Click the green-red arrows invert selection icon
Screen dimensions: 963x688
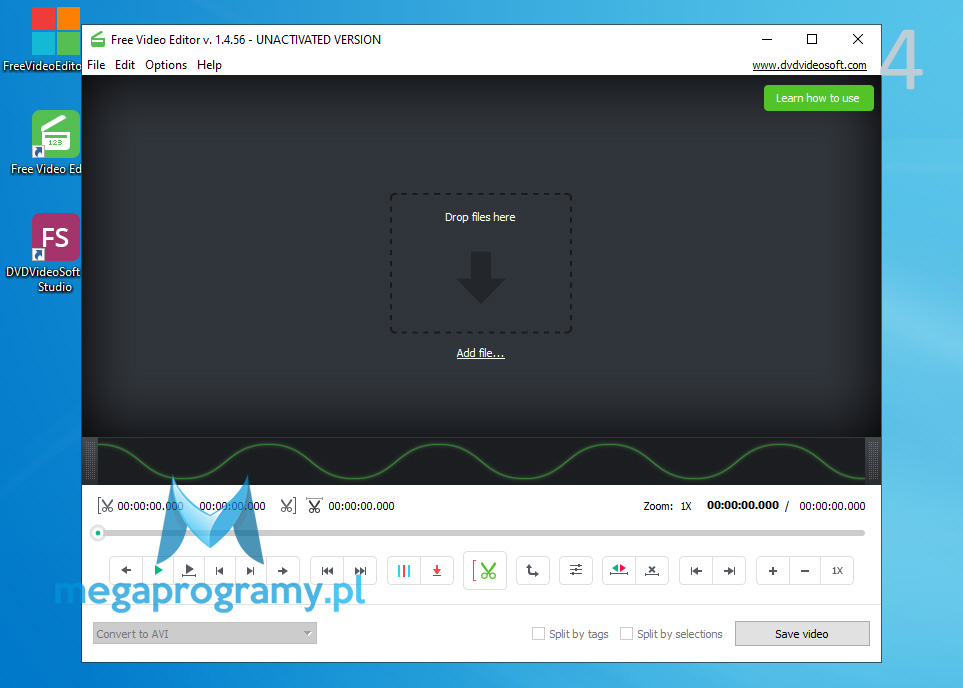tap(619, 571)
